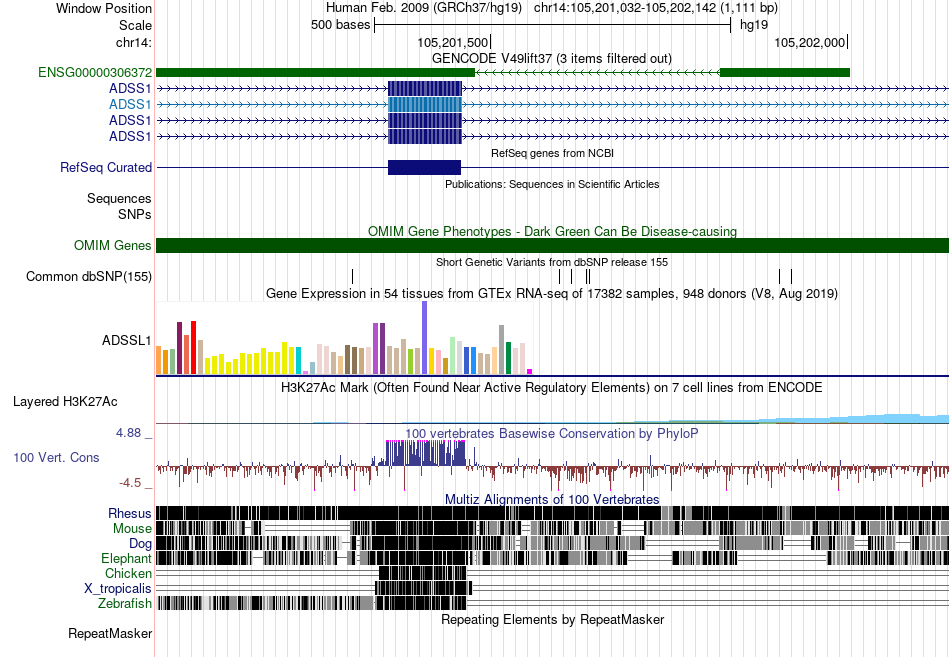The image size is (950, 657).
Task: Click 'Repeating Elements by RepeatMasker' title
Action: point(553,620)
